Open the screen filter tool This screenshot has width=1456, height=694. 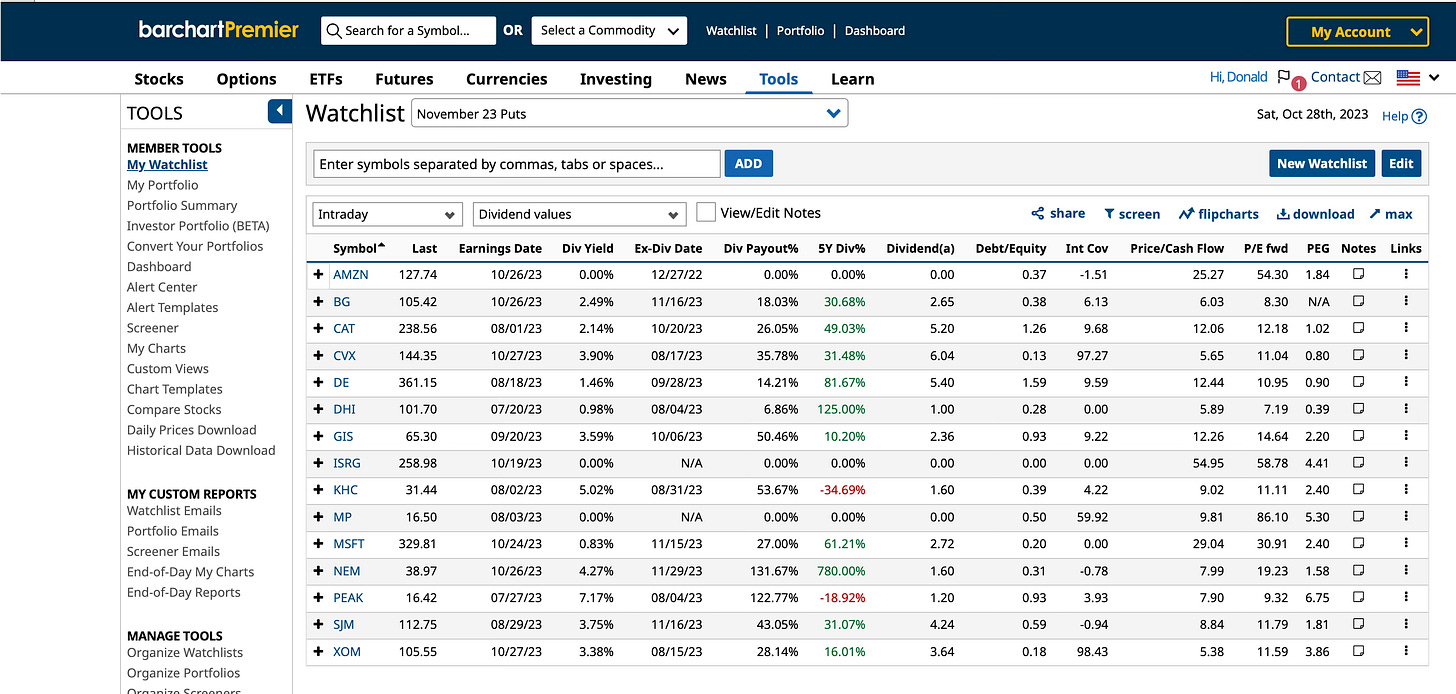(1132, 214)
